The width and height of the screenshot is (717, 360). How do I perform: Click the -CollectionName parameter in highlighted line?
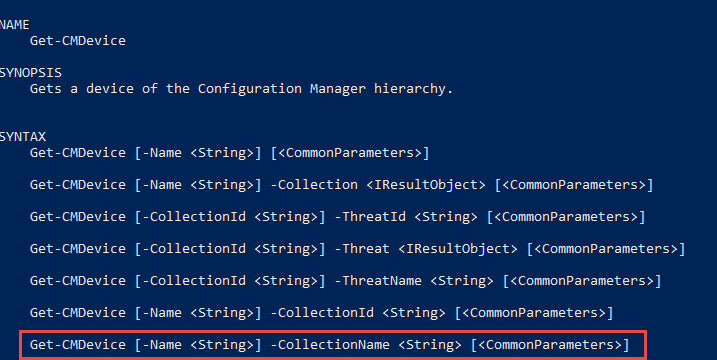coord(330,345)
